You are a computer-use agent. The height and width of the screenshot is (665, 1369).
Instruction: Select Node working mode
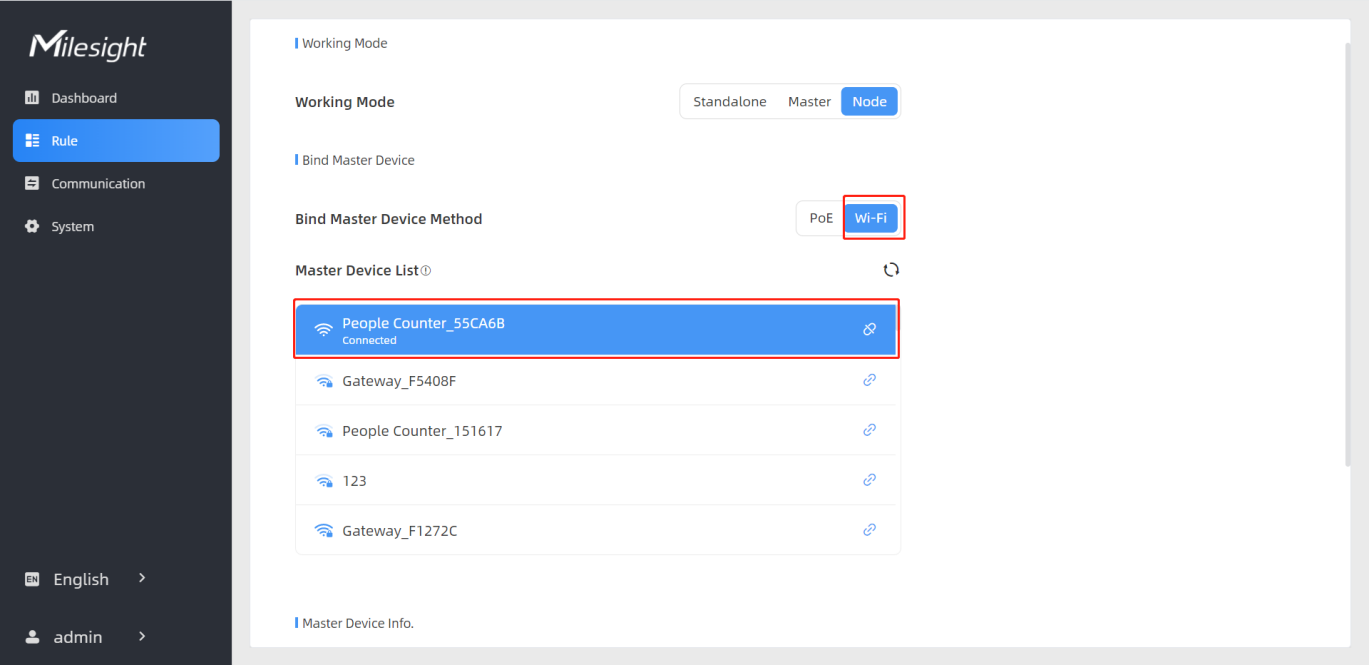[x=869, y=102]
